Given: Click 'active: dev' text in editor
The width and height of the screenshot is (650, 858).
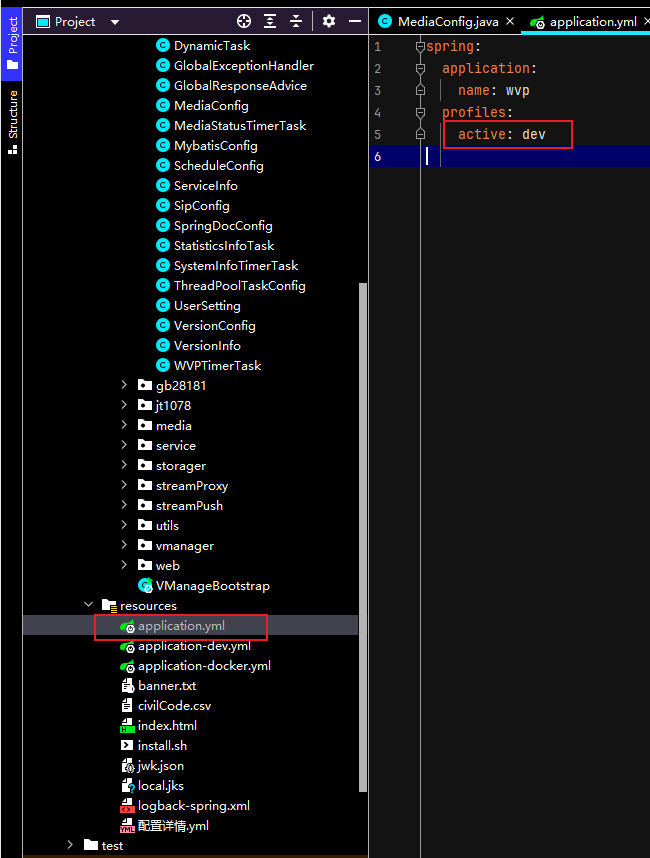Looking at the screenshot, I should tap(502, 135).
